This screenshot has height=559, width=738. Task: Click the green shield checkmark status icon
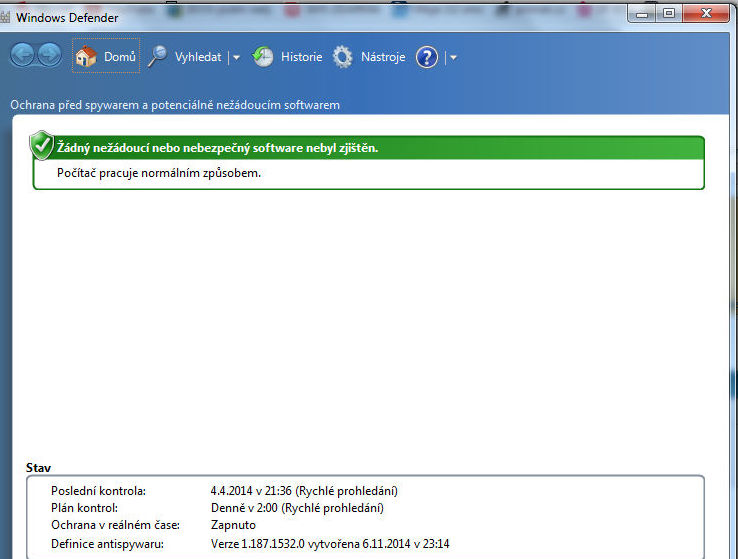[x=41, y=145]
